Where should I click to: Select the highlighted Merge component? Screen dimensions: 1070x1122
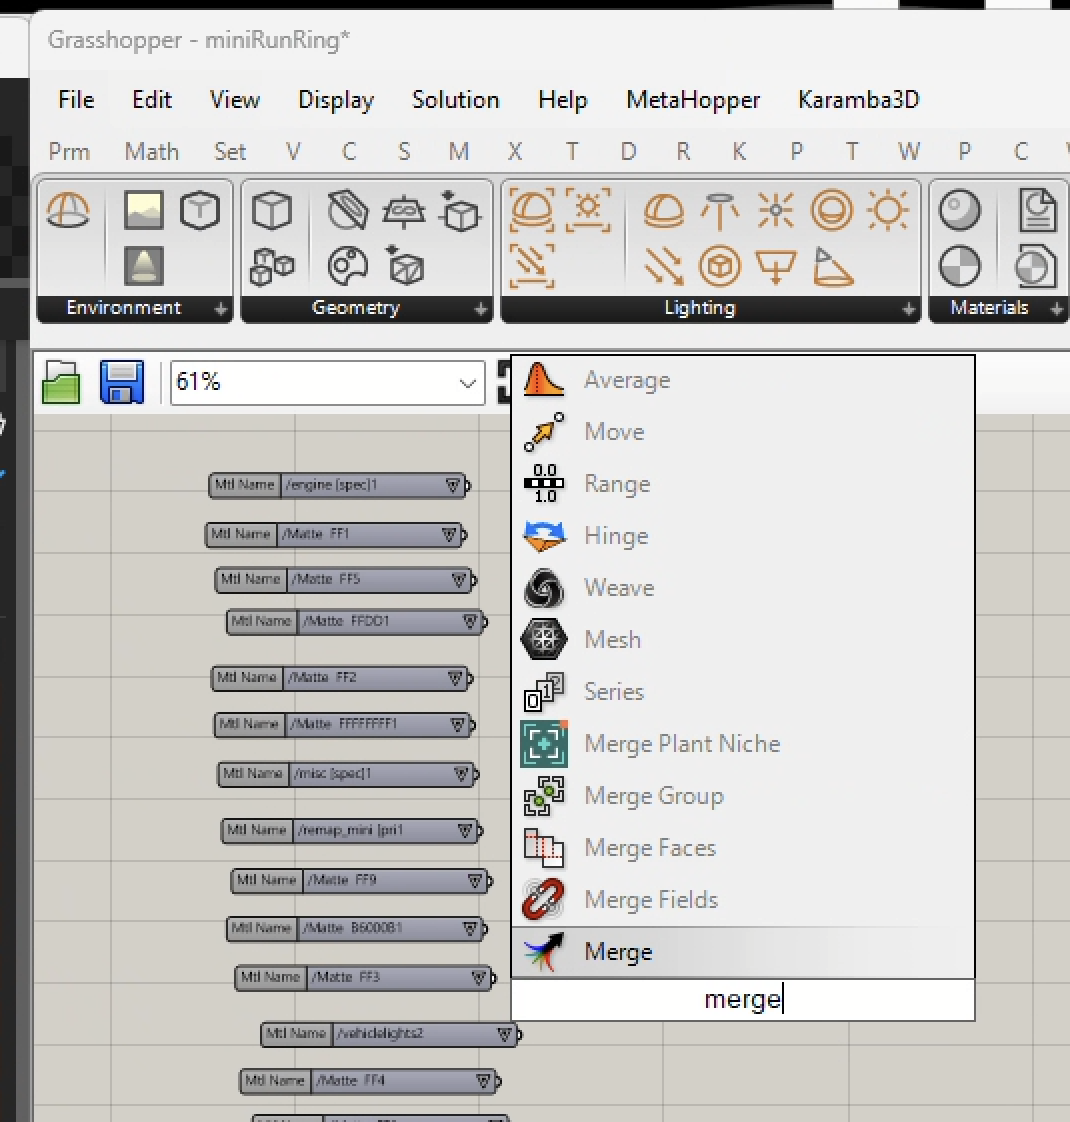[x=743, y=952]
